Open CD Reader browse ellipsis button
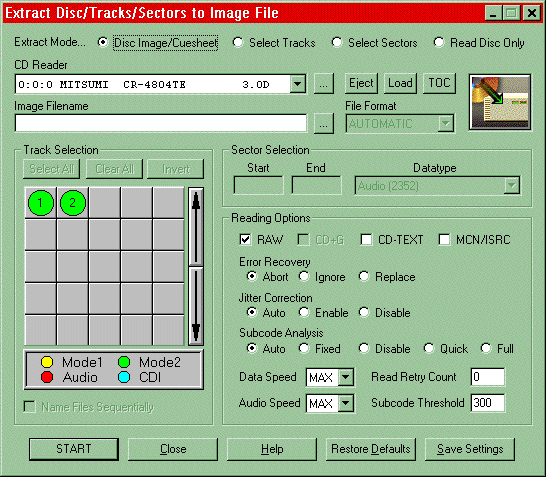This screenshot has height=477, width=546. [323, 84]
